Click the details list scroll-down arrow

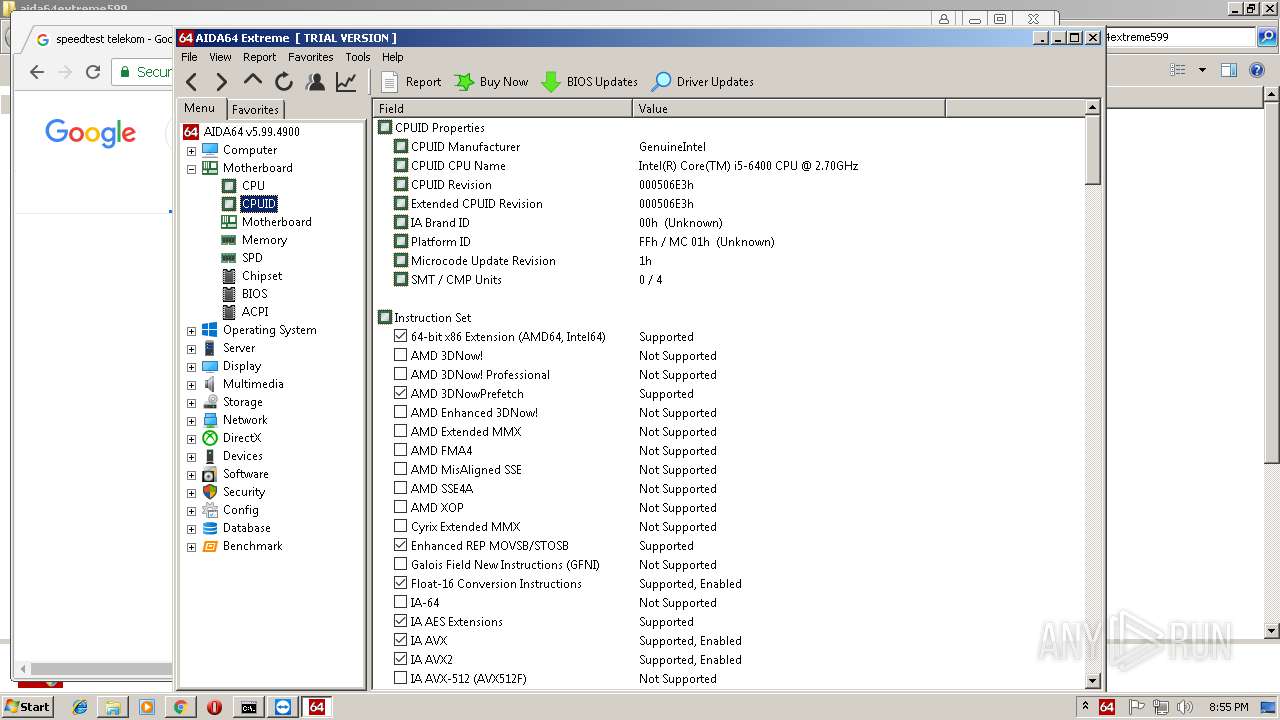pyautogui.click(x=1093, y=681)
